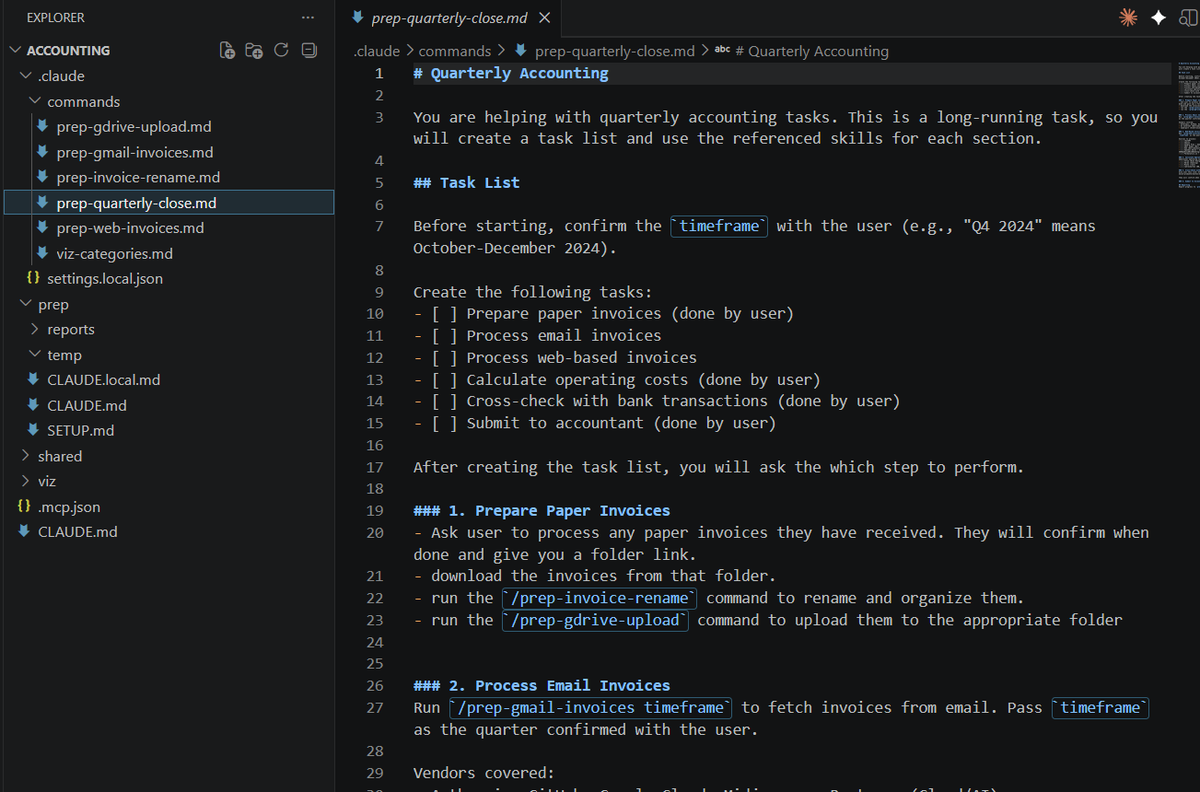
Task: Open settings.local.json file
Action: [x=105, y=279]
